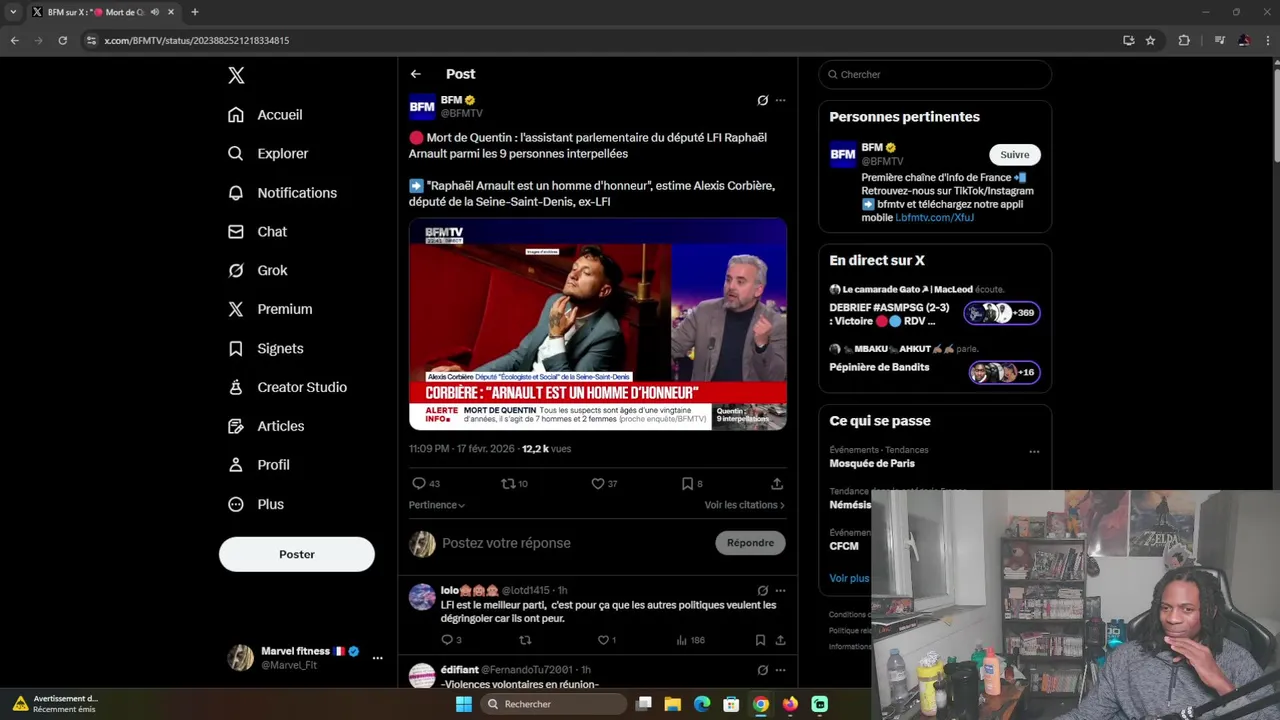Click the Chercher search field

click(x=935, y=75)
